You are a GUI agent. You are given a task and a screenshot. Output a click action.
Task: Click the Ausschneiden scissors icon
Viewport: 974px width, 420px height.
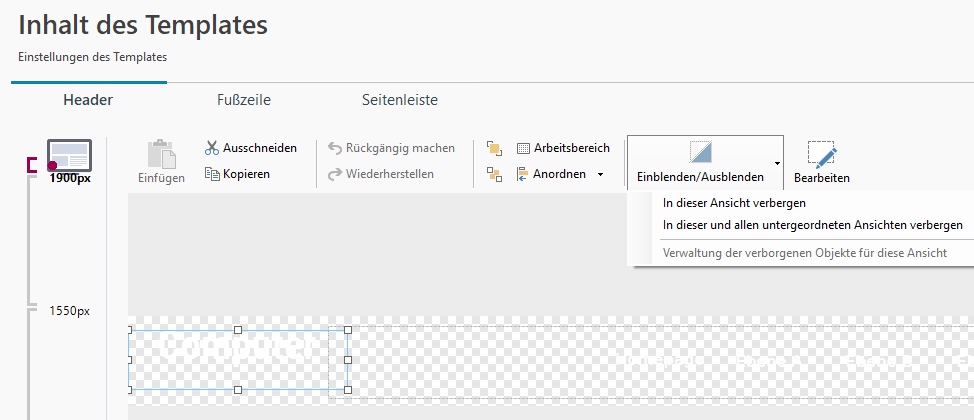211,148
